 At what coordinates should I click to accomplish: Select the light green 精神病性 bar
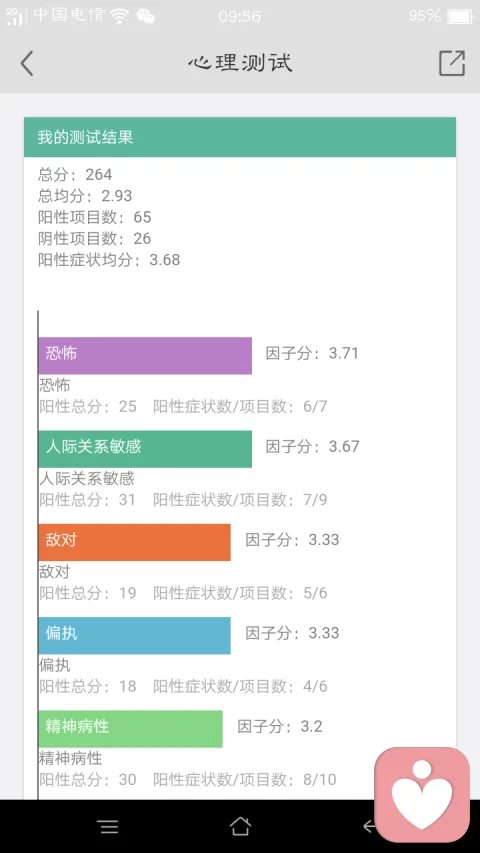click(x=131, y=729)
